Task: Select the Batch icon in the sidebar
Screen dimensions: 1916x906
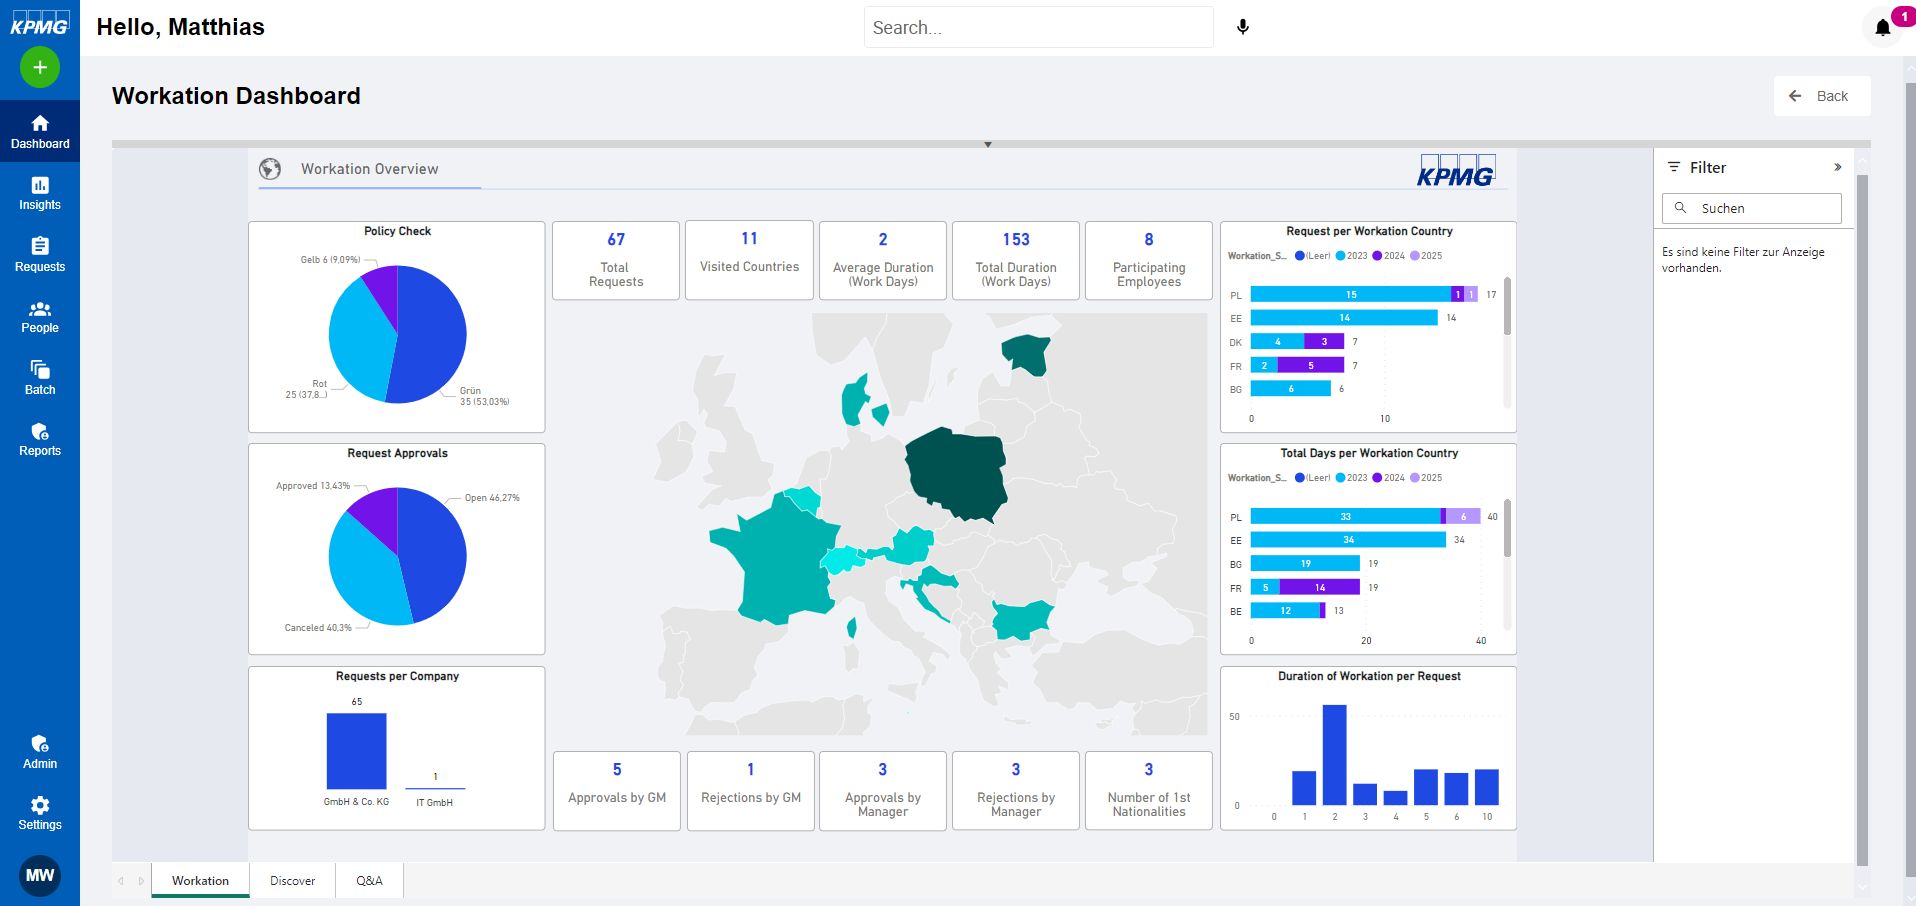Action: 40,377
